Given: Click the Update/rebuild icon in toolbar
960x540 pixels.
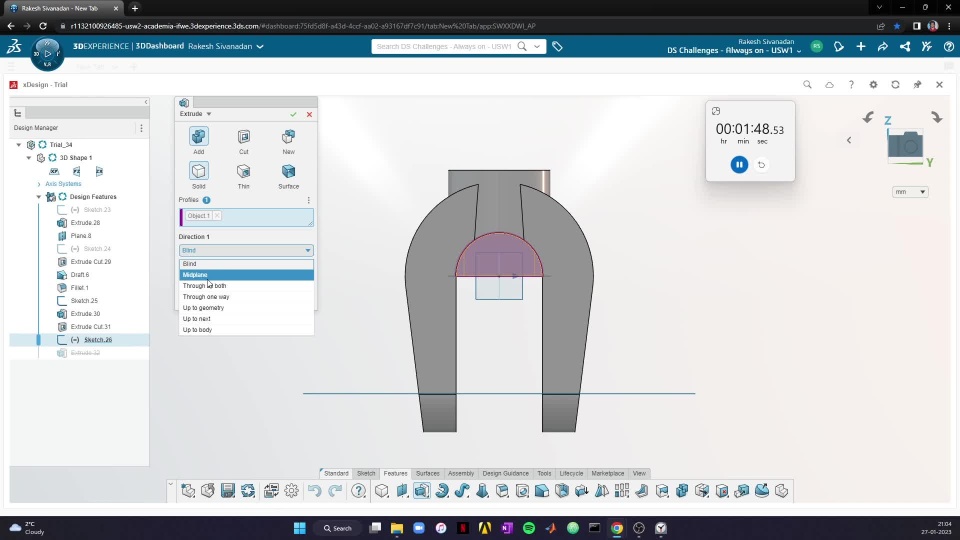Looking at the screenshot, I should pyautogui.click(x=248, y=490).
